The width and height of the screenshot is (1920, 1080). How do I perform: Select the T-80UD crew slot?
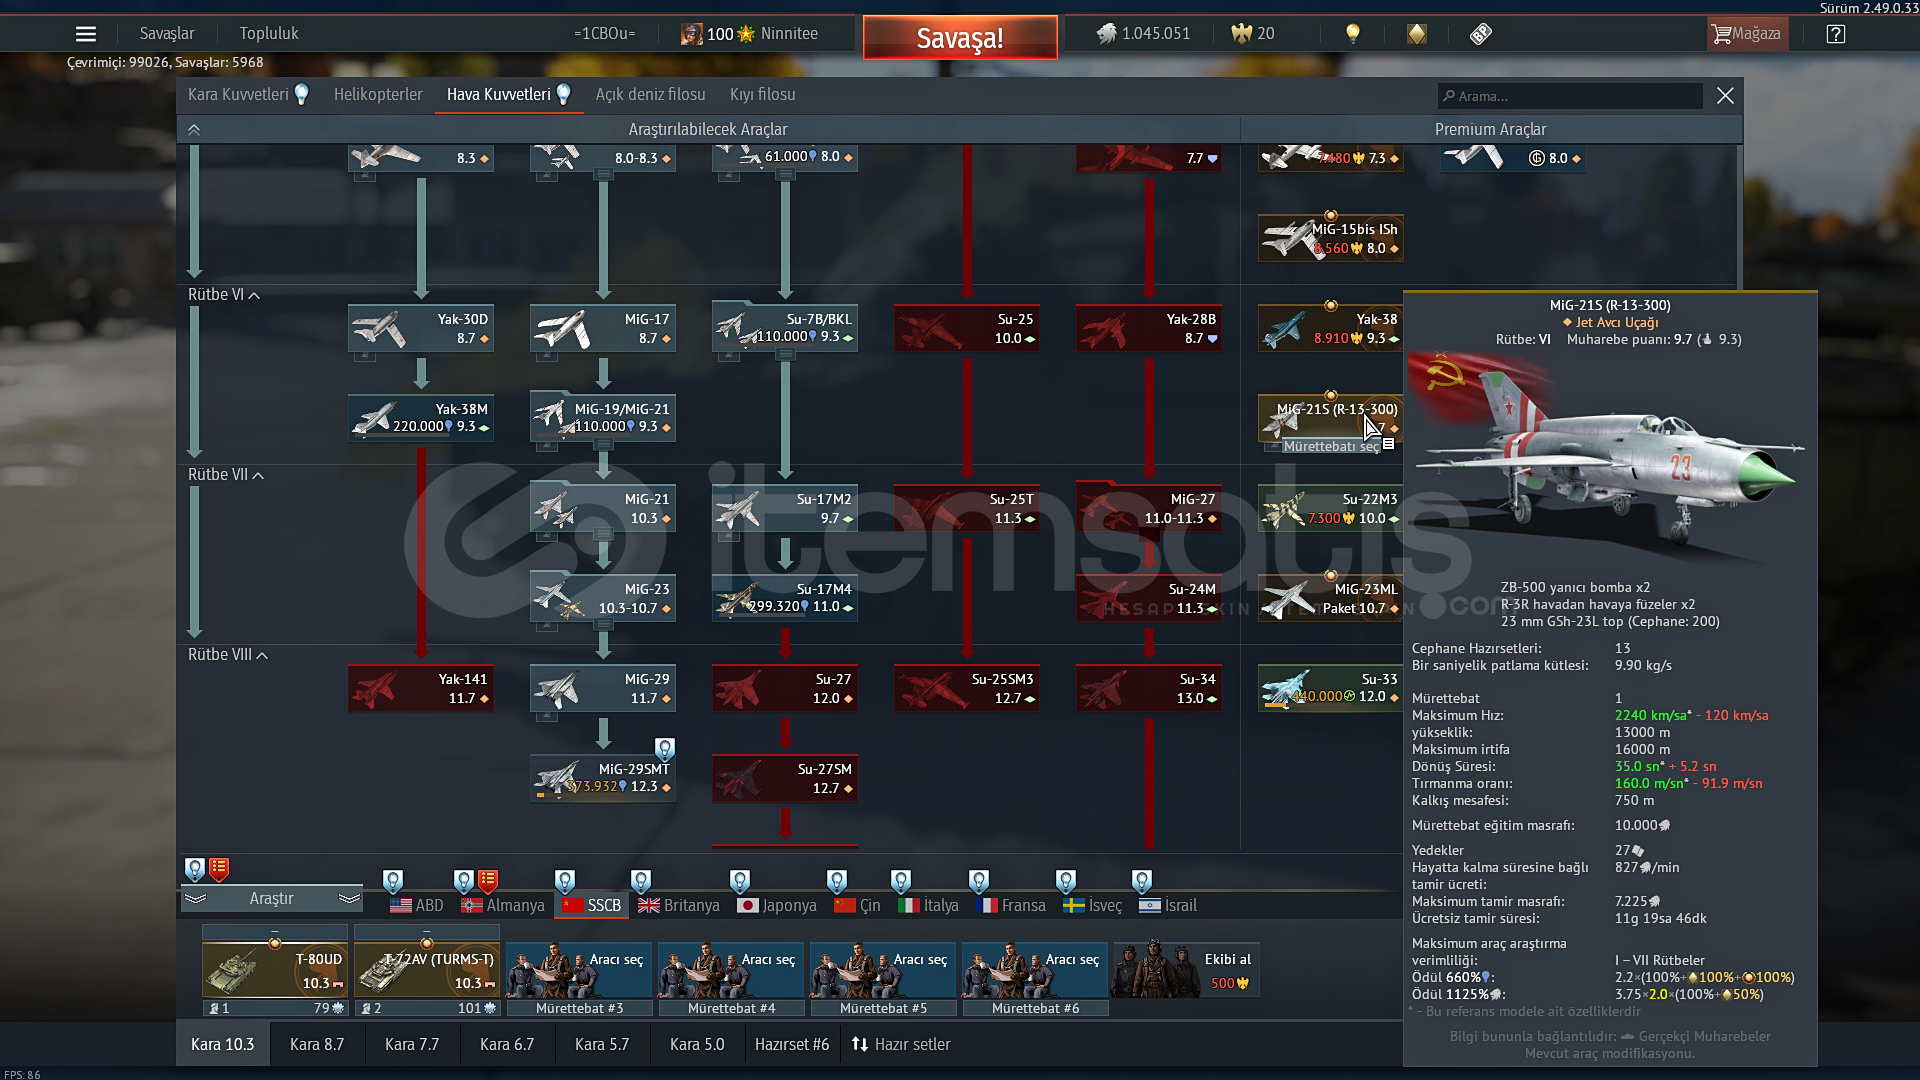275,971
